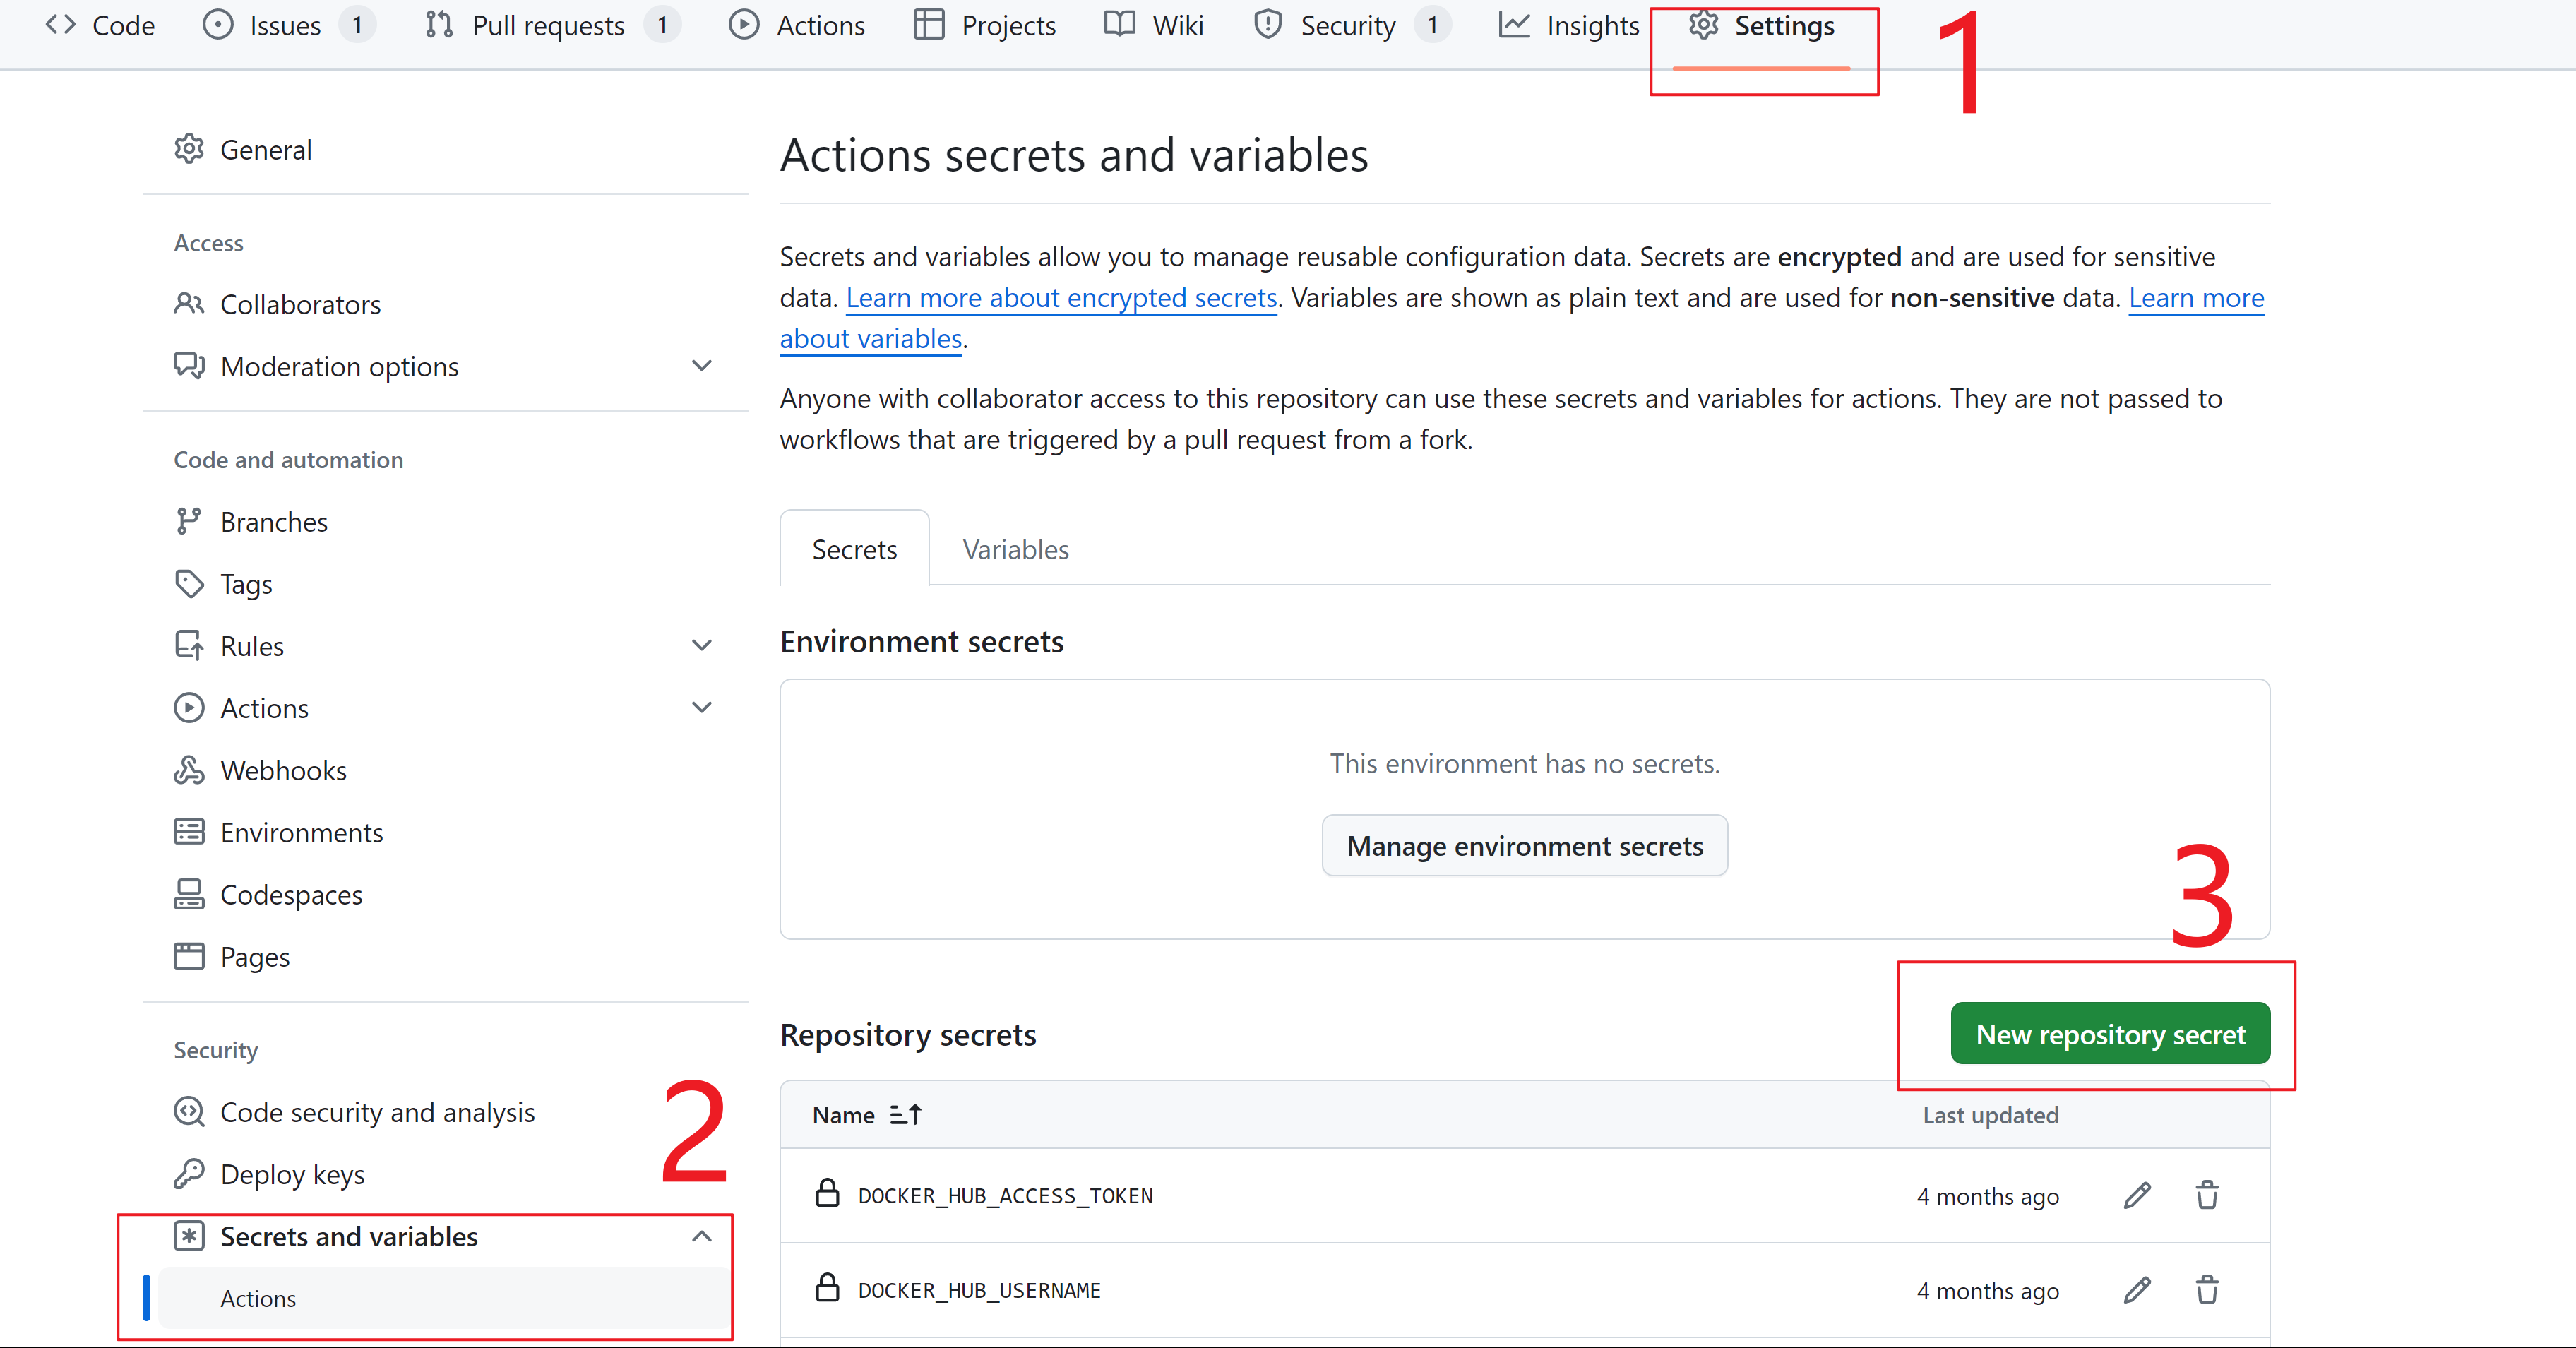Click trash icon for DOCKER_HUB_ACCESS_TOKEN
Viewport: 2576px width, 1348px height.
click(2207, 1195)
